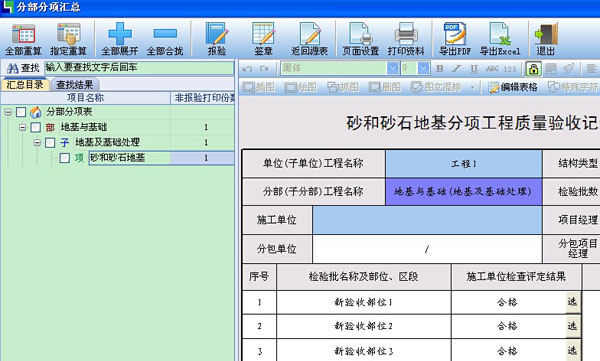Expand all items with 全部展开
Screen dimensions: 600x361
pyautogui.click(x=120, y=39)
